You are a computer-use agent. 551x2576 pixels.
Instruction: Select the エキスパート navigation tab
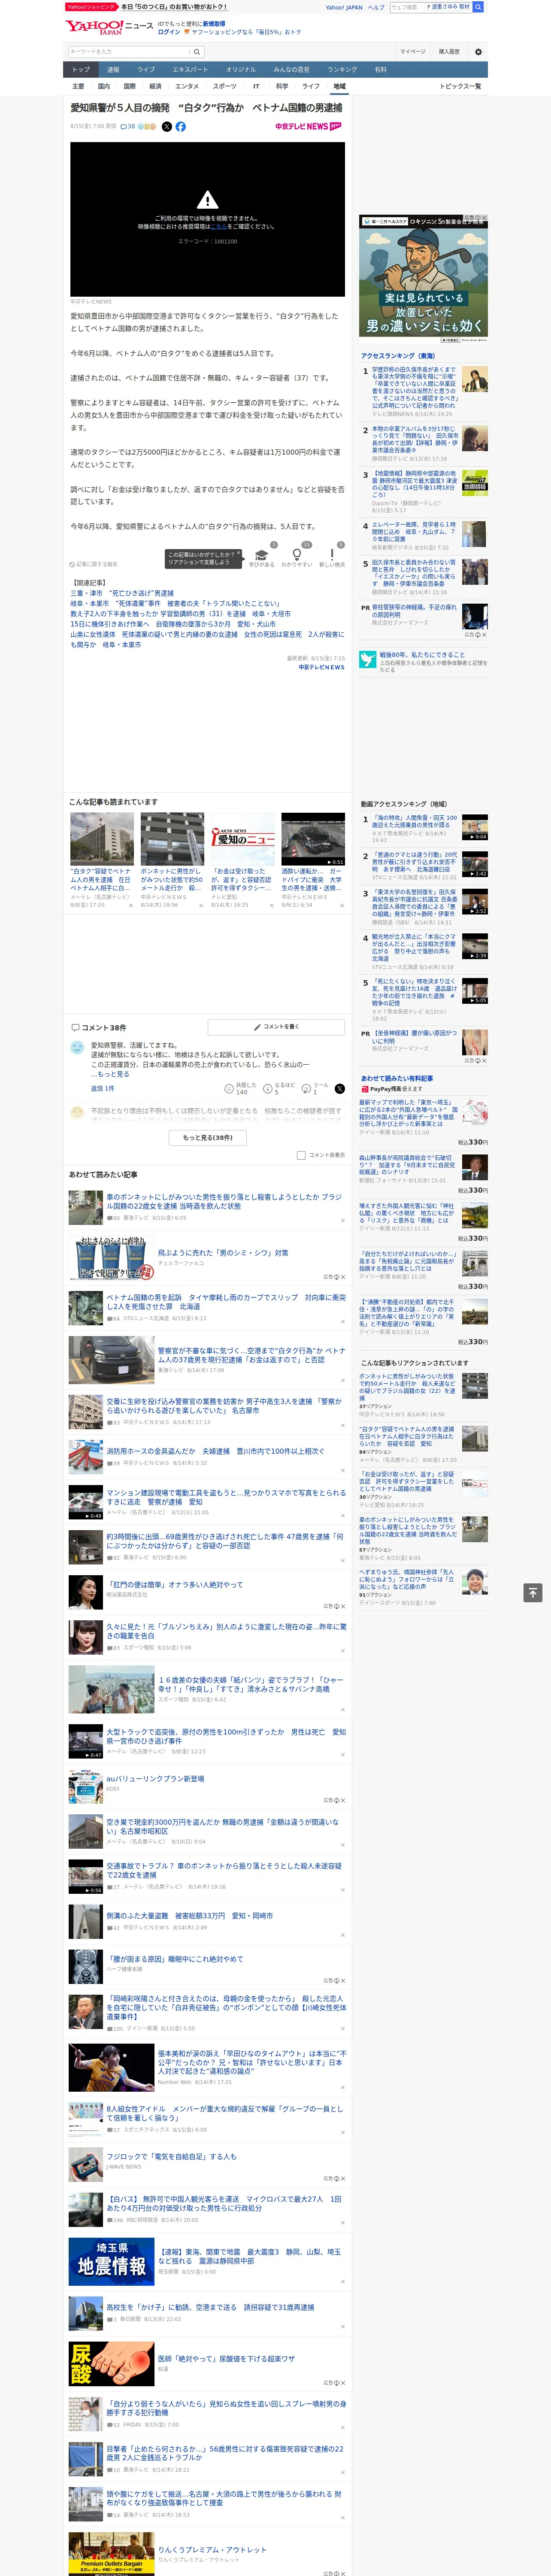190,70
